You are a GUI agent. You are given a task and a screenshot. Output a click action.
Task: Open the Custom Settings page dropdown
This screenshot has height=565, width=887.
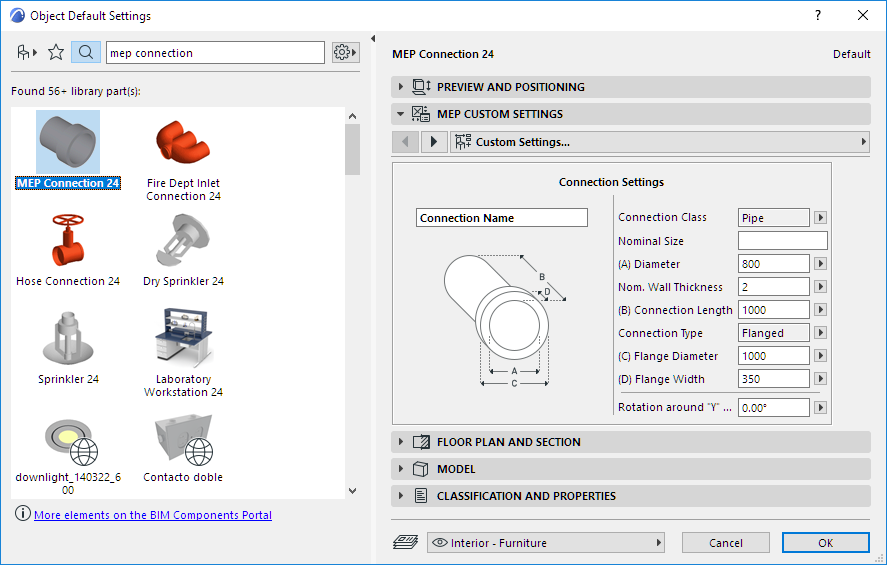pos(660,142)
